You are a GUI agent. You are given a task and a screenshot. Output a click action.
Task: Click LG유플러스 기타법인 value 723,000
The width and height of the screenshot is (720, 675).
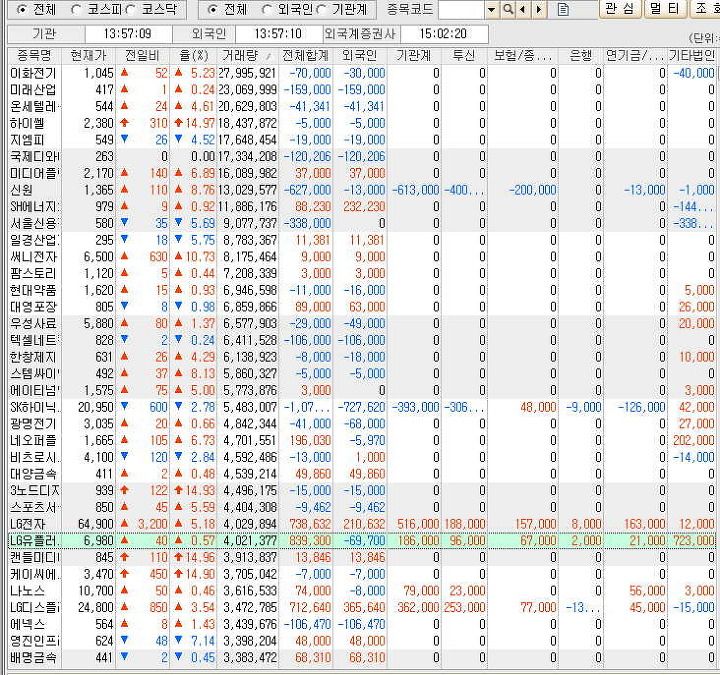point(693,540)
